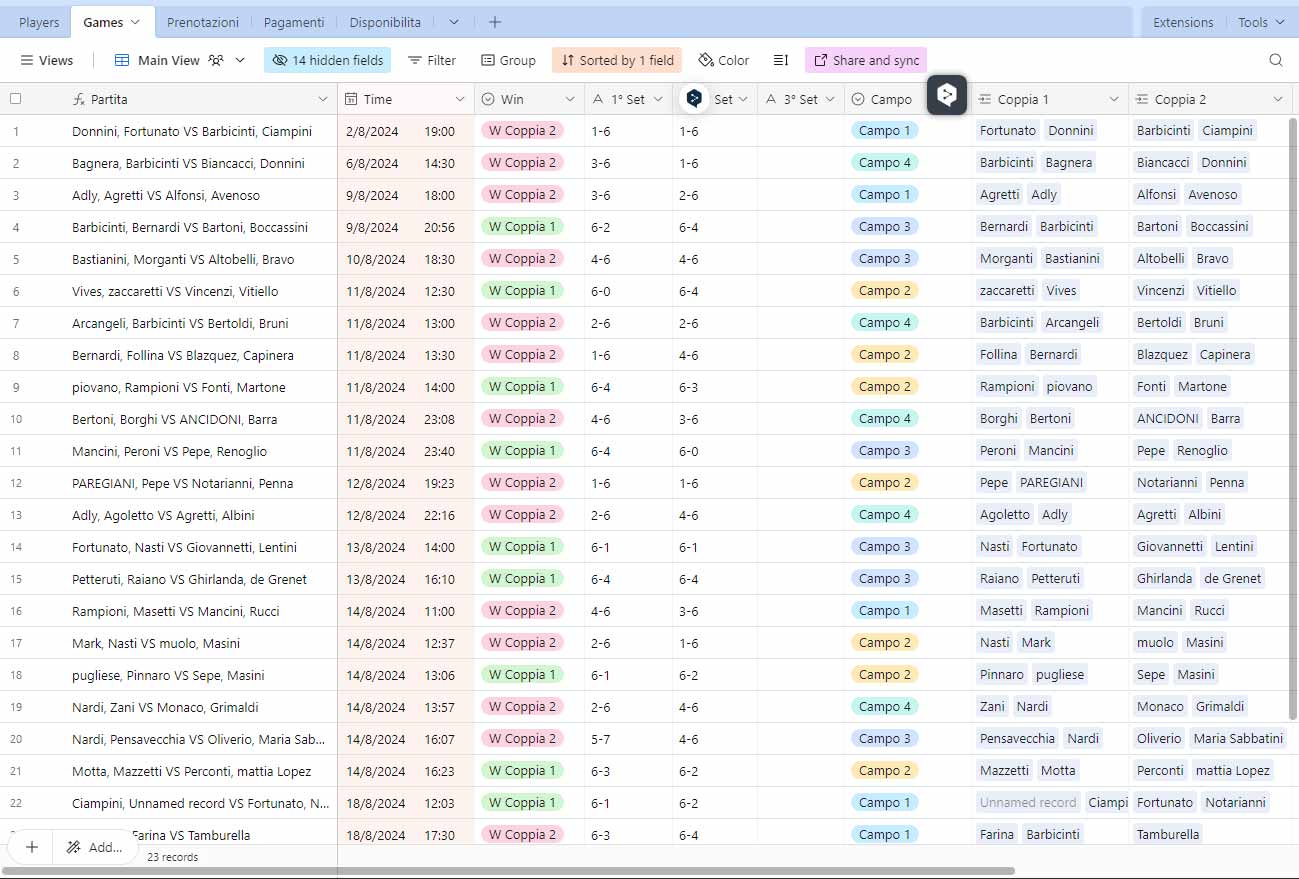Click the Coppia 1 linked record icon
1299x879 pixels.
click(984, 99)
